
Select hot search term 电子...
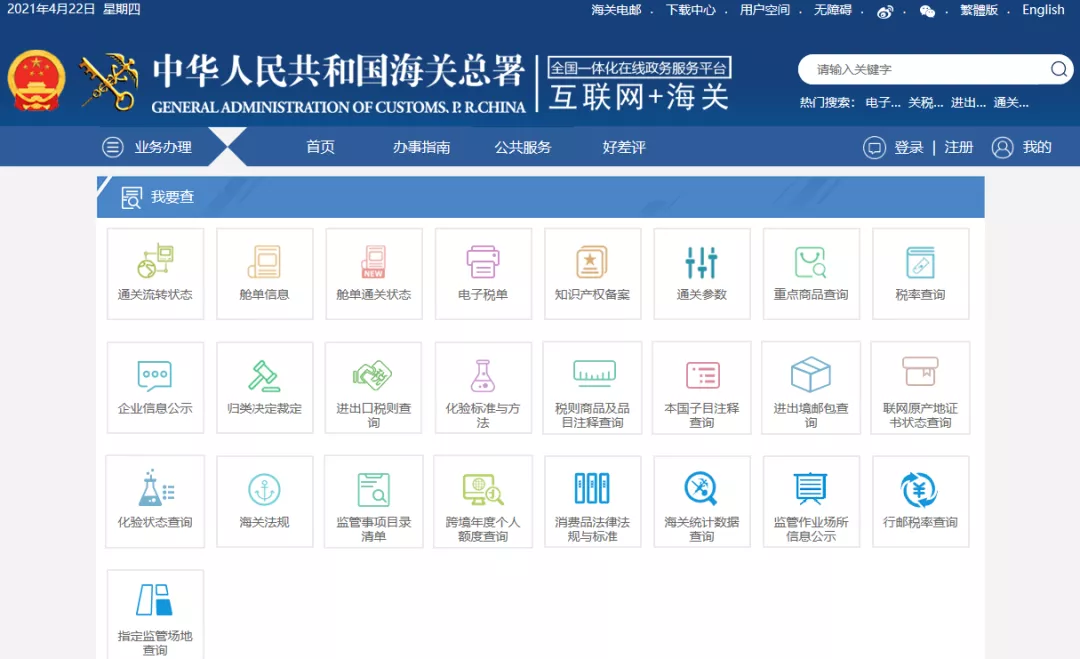883,103
